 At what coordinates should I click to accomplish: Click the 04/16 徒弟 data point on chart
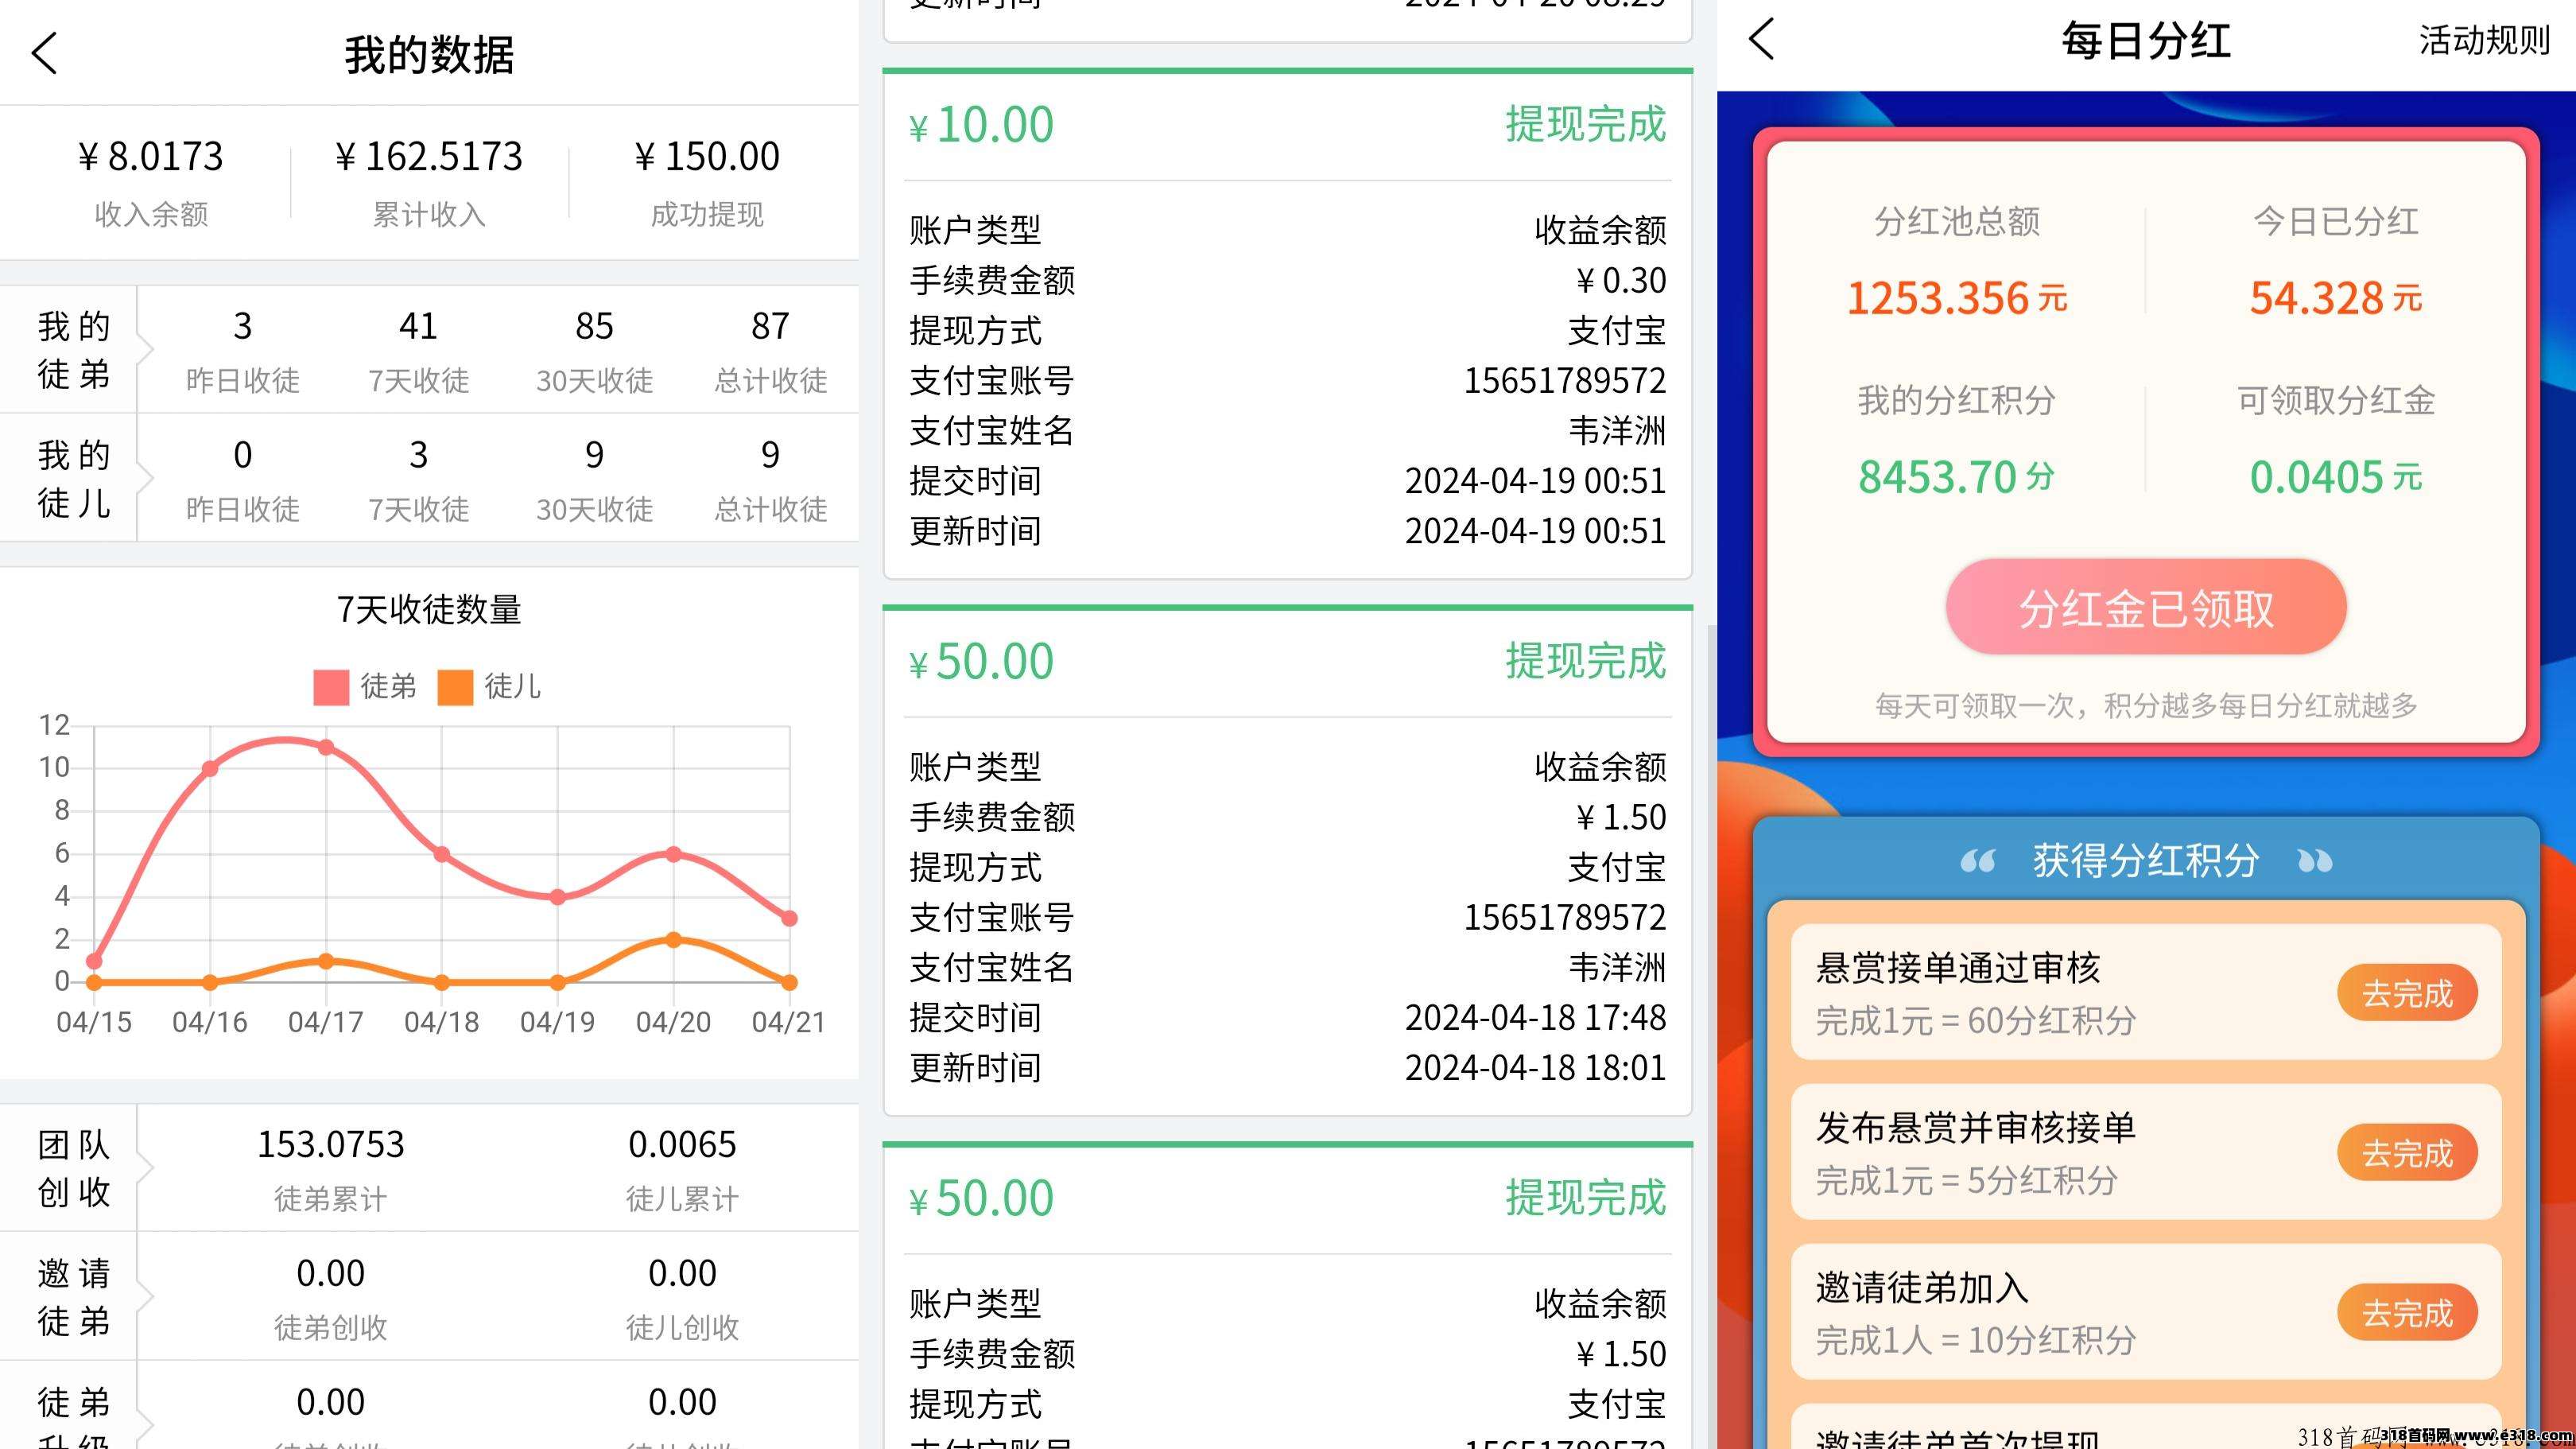coord(210,768)
